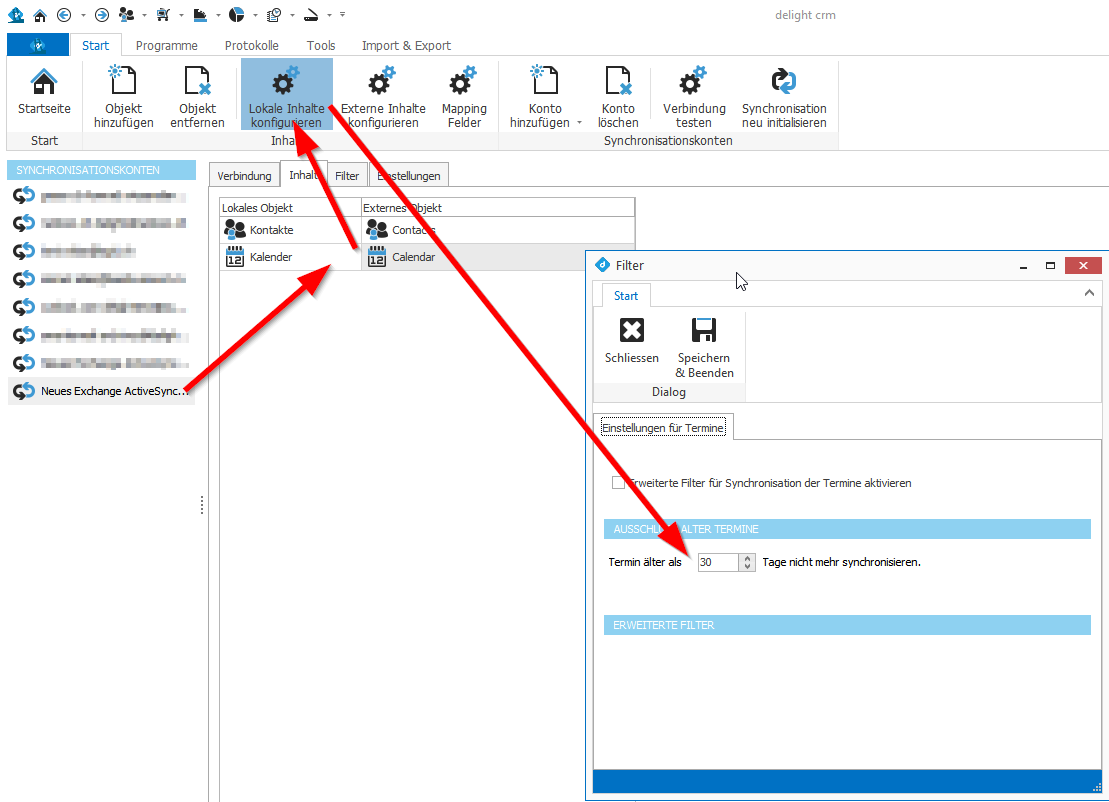
Task: Open the Einstellungen für Termine tab
Action: [663, 426]
